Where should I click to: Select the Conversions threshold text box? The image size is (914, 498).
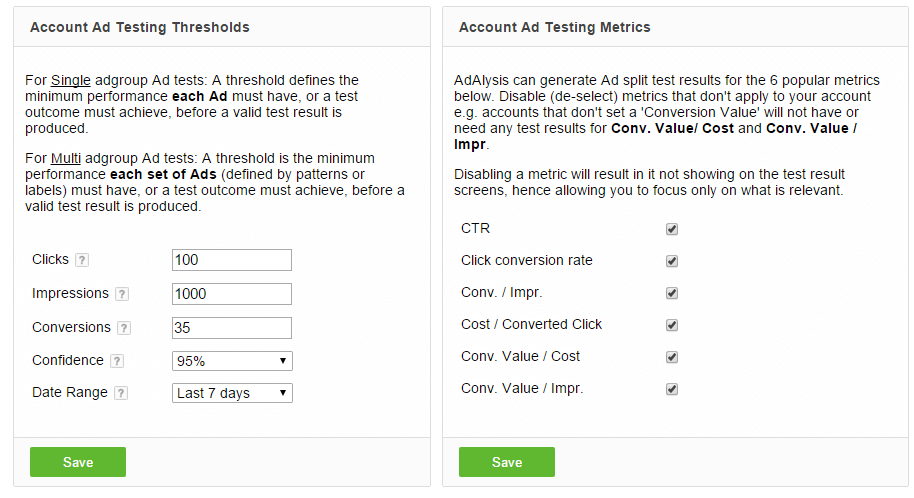pos(232,328)
